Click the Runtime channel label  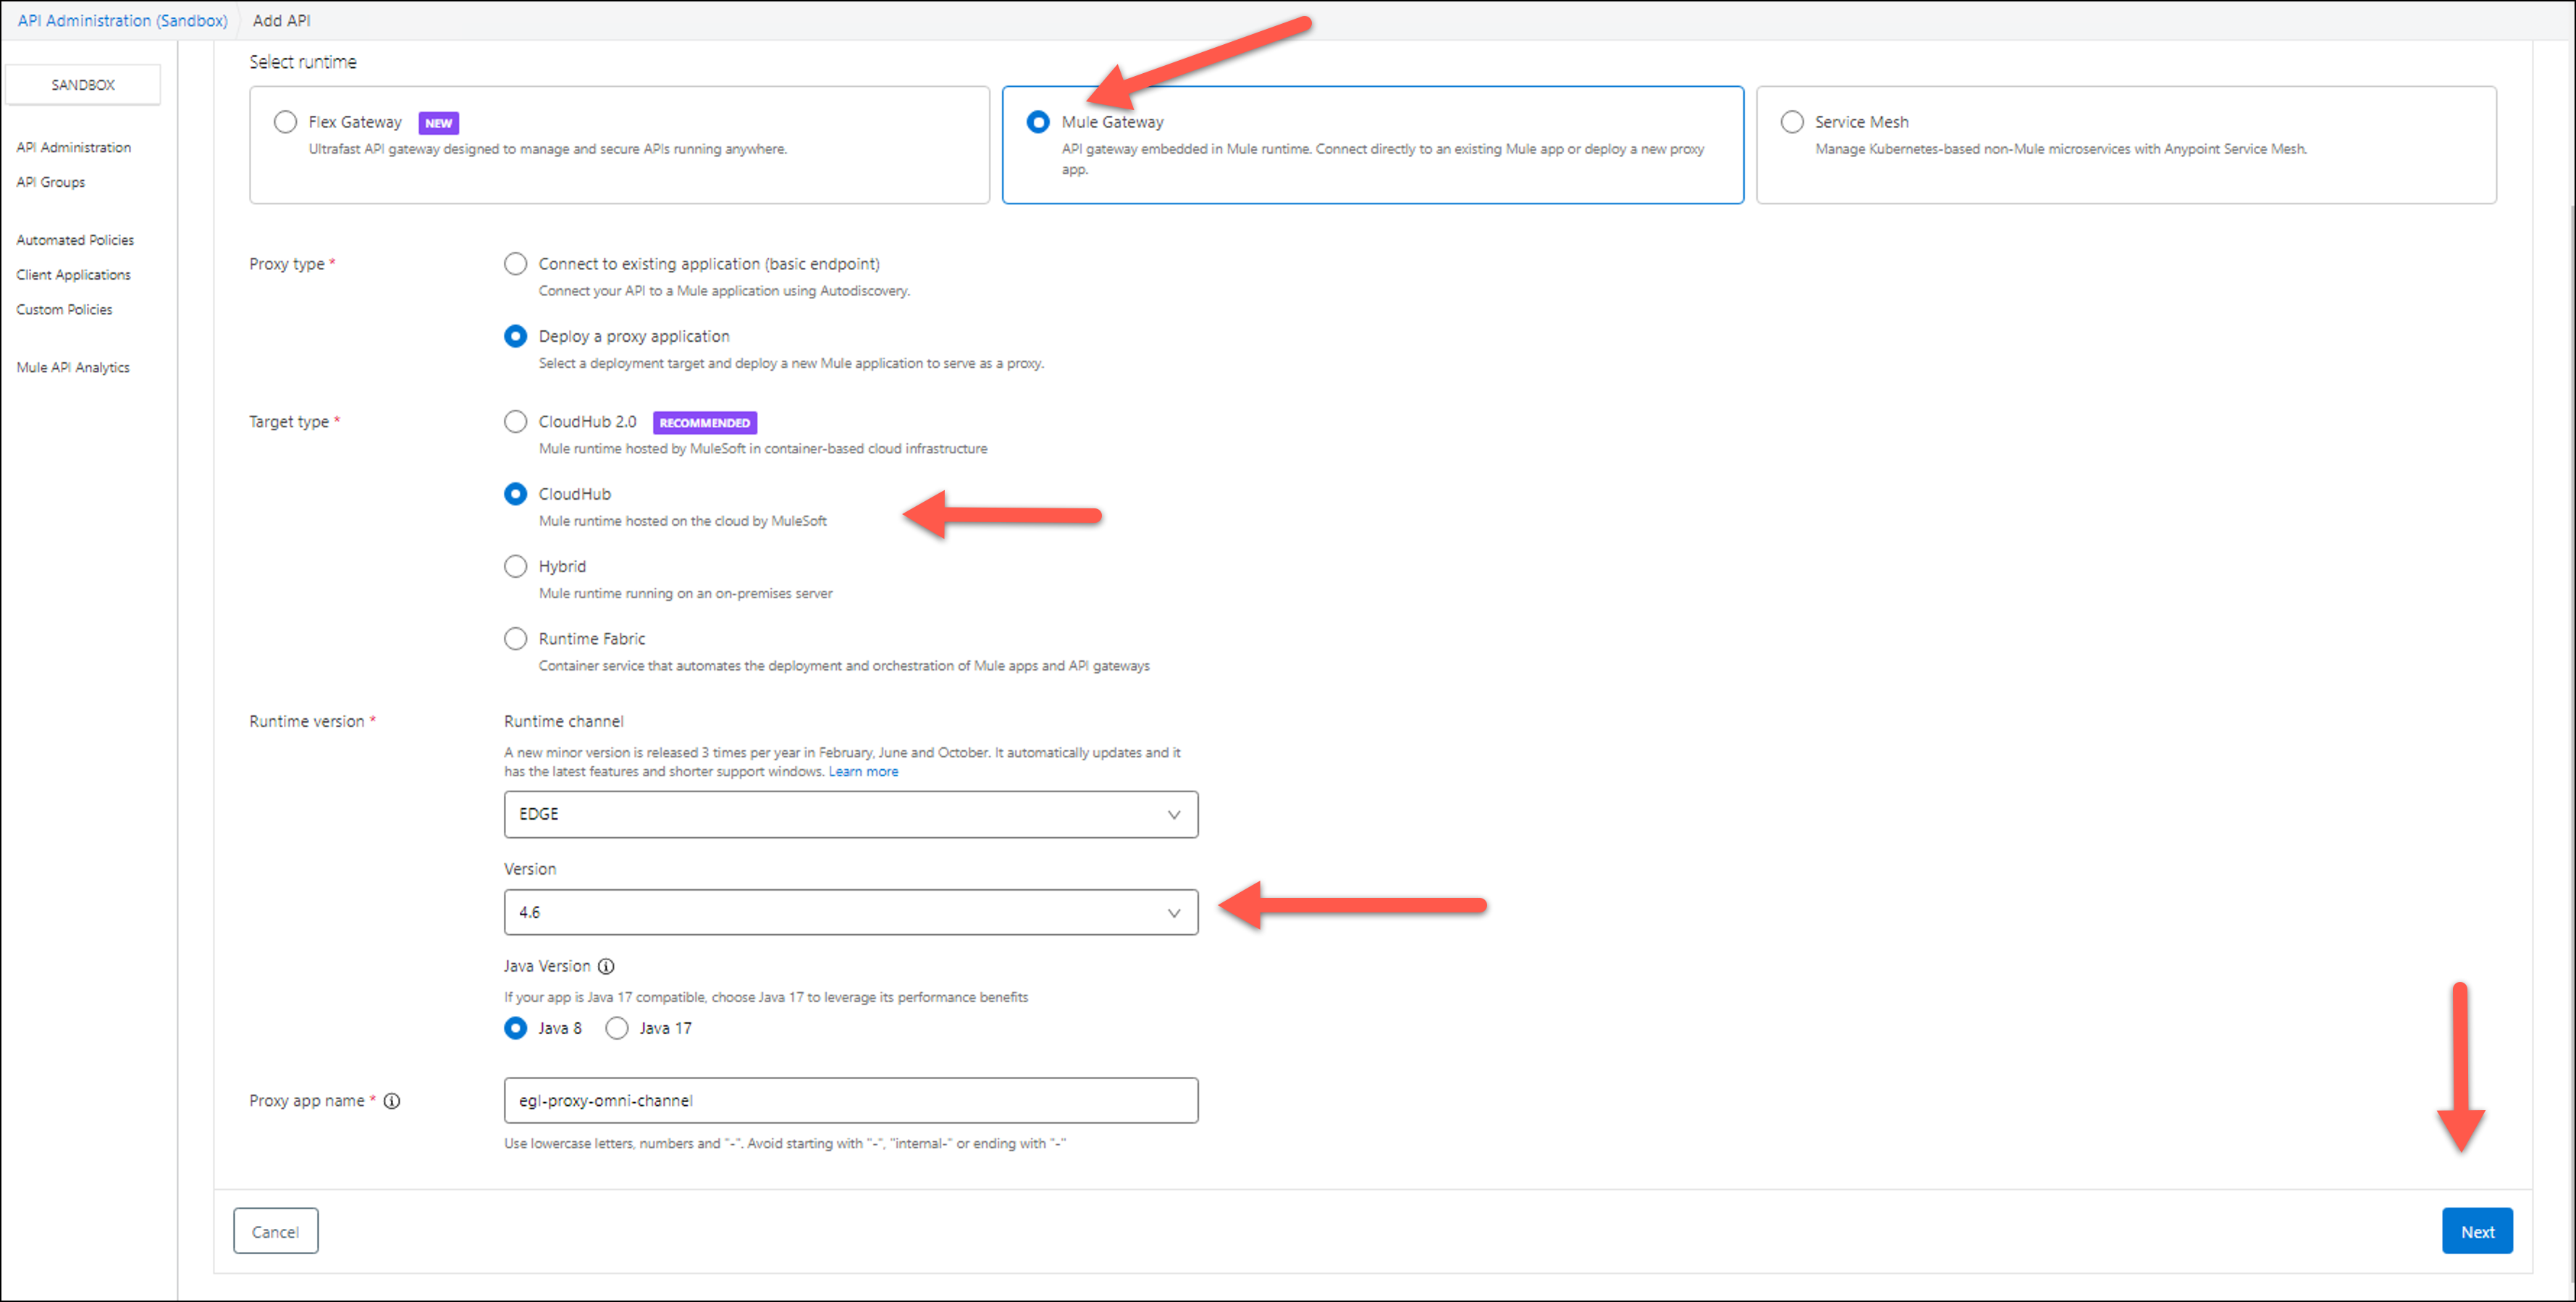point(564,722)
